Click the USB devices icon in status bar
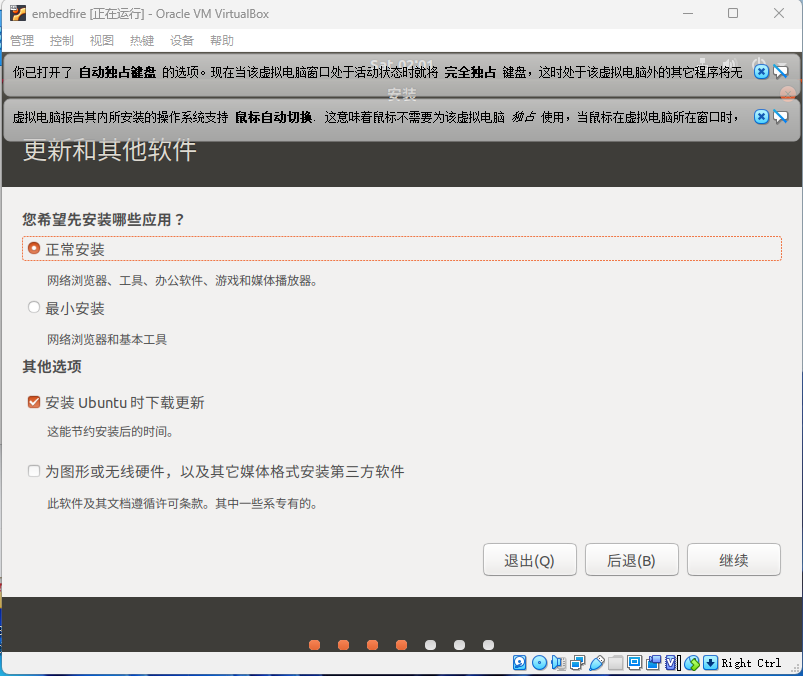 click(x=597, y=663)
